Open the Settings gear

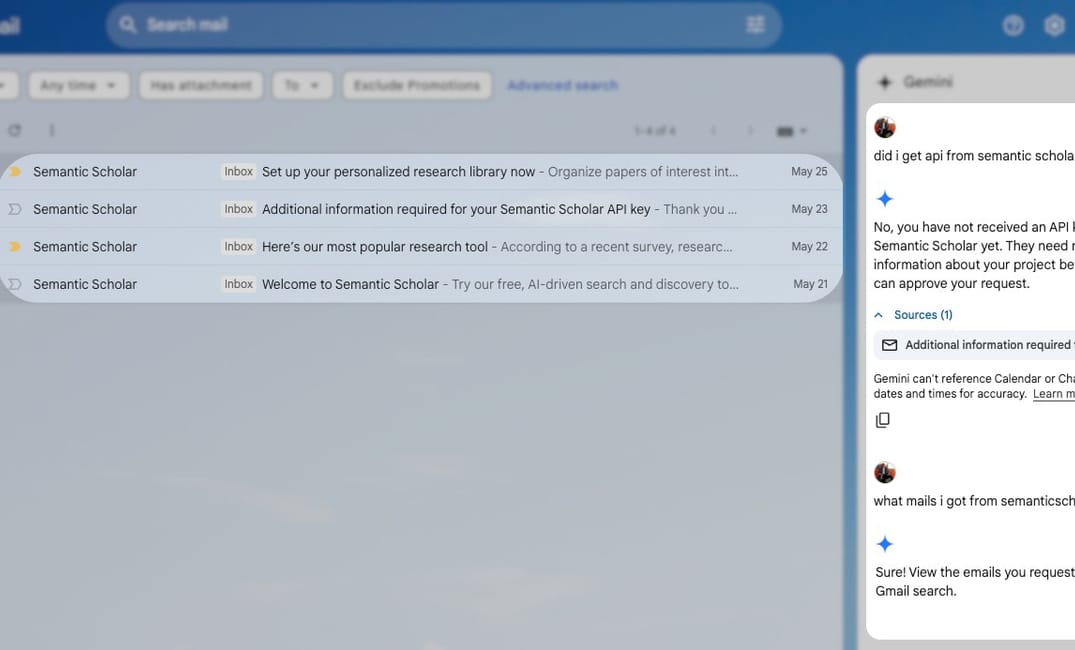tap(1054, 25)
